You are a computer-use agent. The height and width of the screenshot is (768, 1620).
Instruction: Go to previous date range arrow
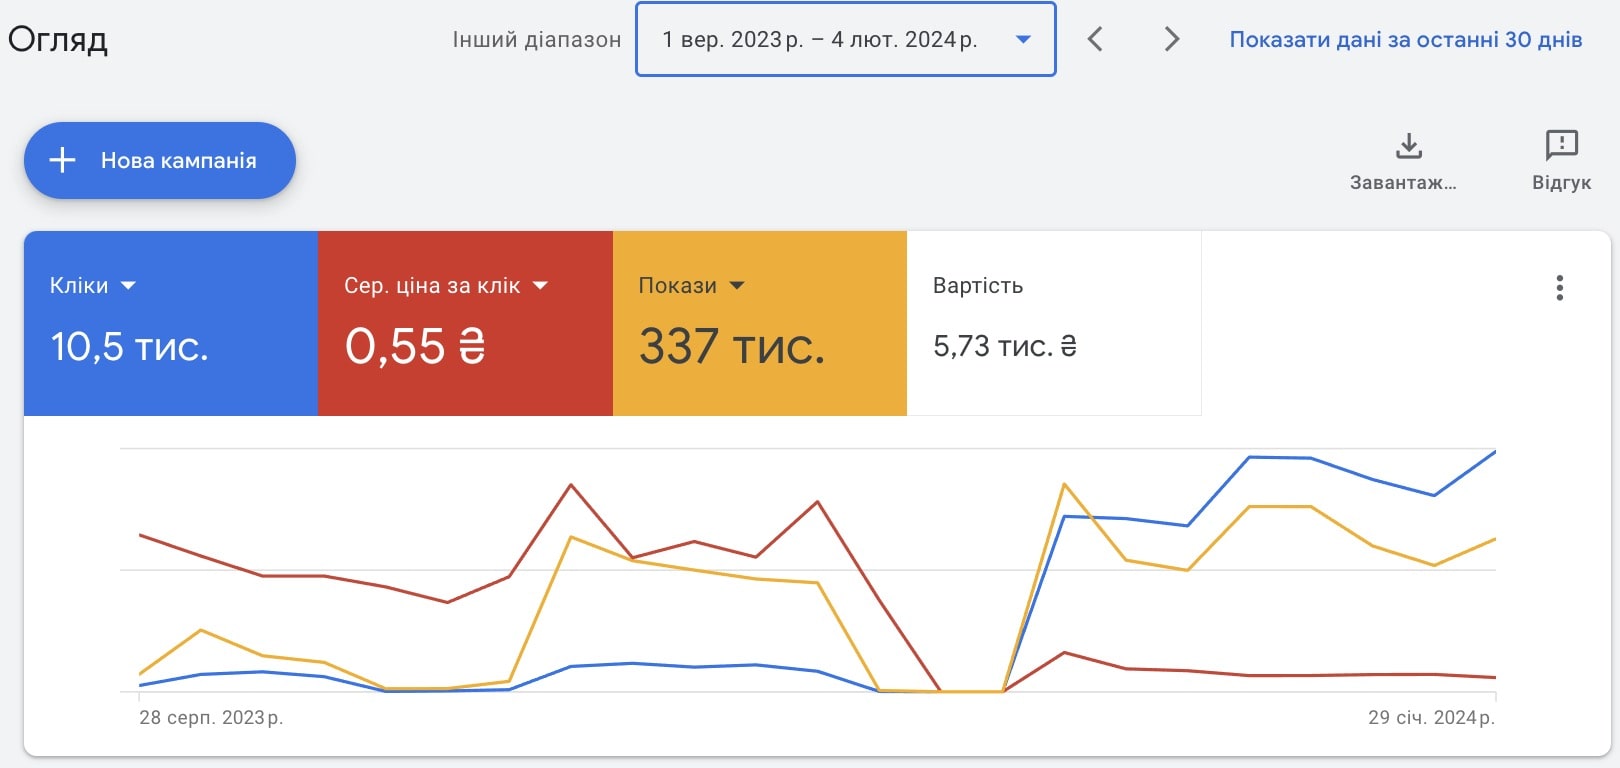[1095, 39]
